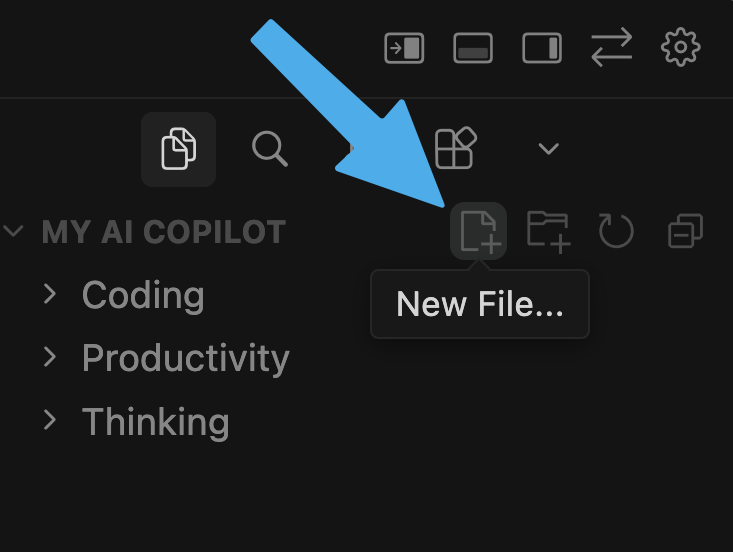
Task: Expand the Productivity folder arrow
Action: (x=50, y=358)
